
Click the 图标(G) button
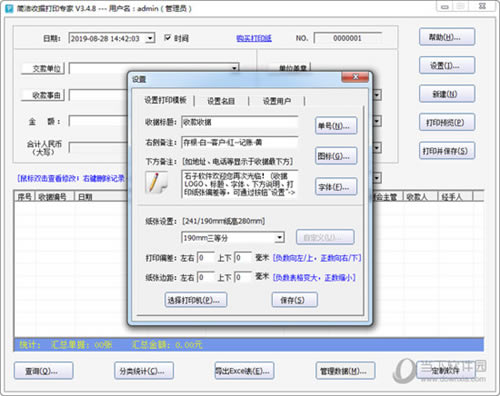[336, 156]
